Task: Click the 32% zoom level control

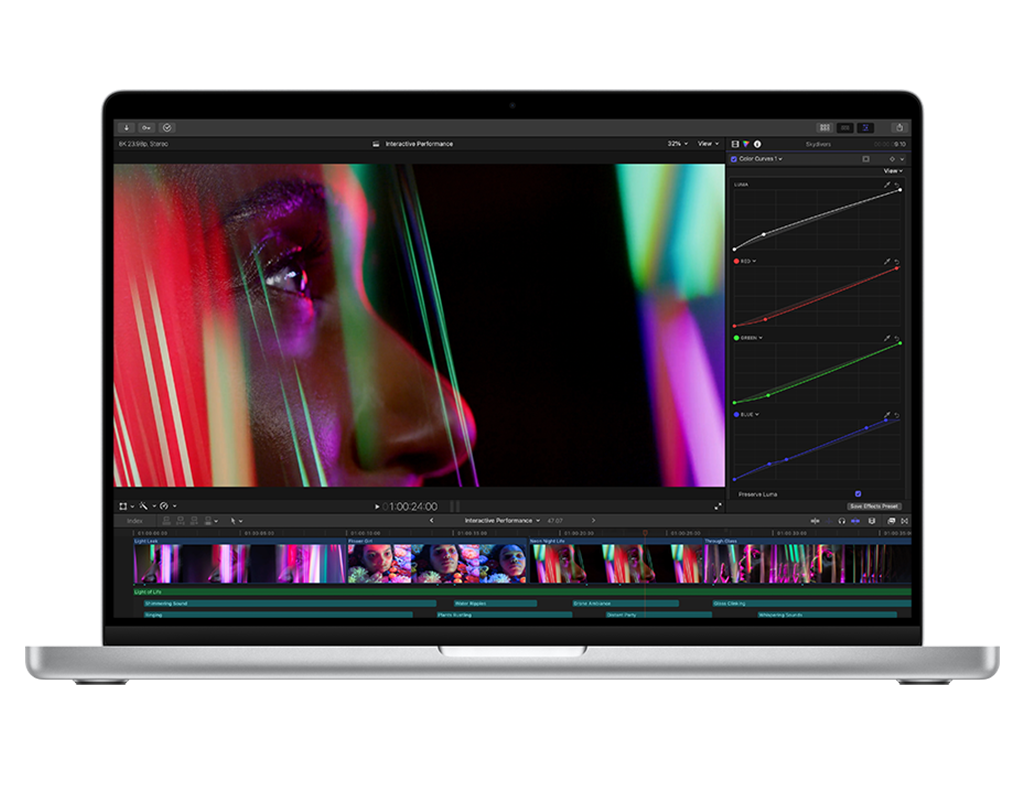Action: point(678,143)
